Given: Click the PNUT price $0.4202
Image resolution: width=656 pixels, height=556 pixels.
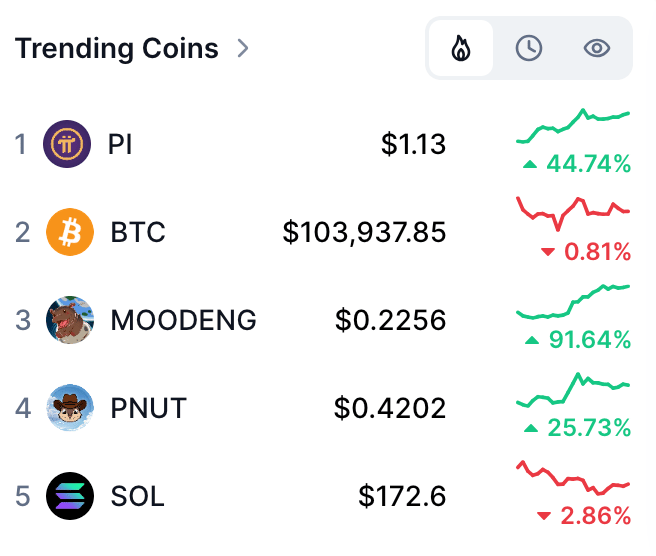Looking at the screenshot, I should [x=390, y=408].
